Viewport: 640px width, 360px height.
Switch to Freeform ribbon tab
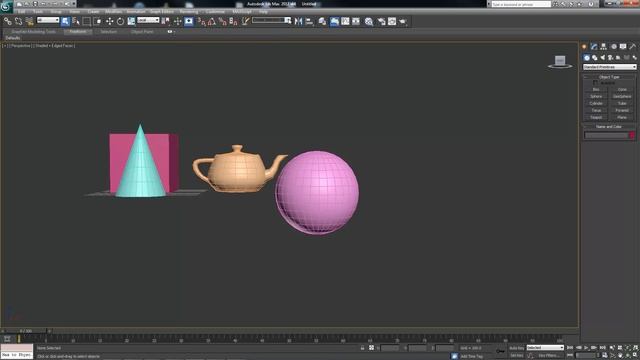[x=78, y=31]
